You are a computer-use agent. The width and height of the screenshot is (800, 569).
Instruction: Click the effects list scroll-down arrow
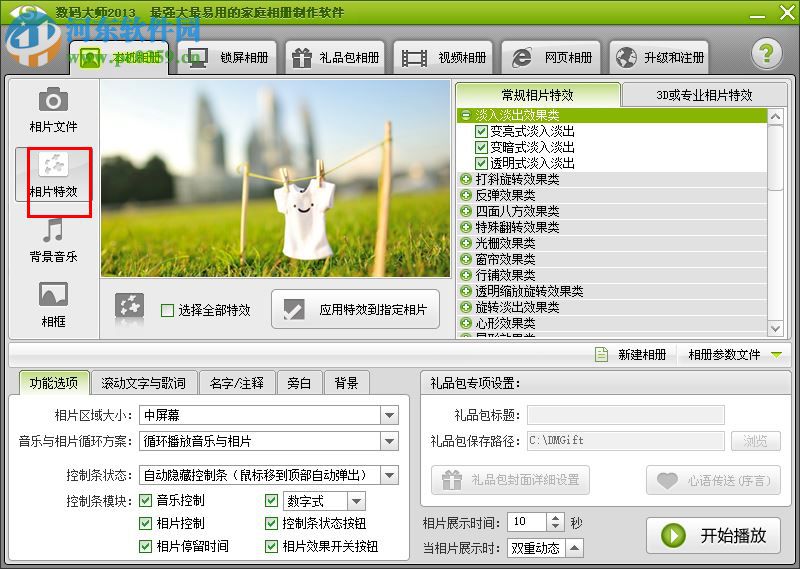tap(775, 329)
